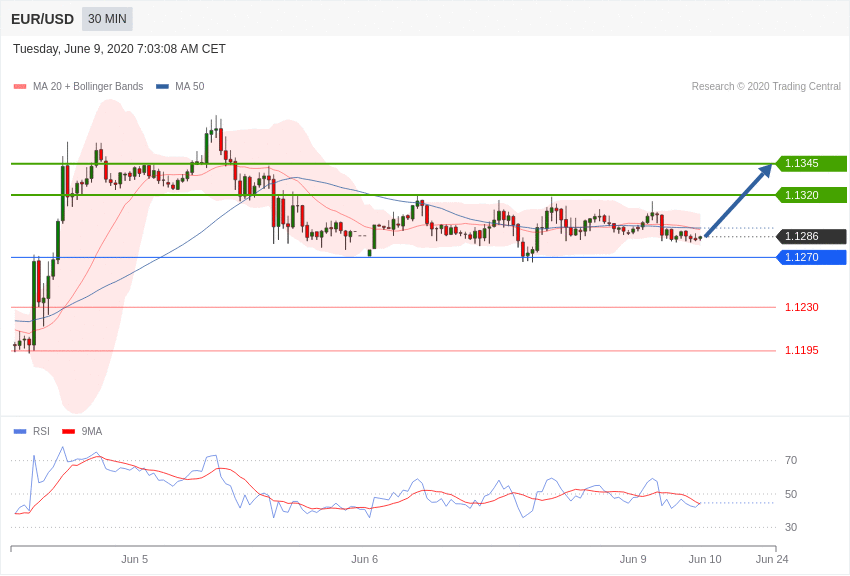
Task: Click the Jun 24 date axis label
Action: (x=772, y=559)
